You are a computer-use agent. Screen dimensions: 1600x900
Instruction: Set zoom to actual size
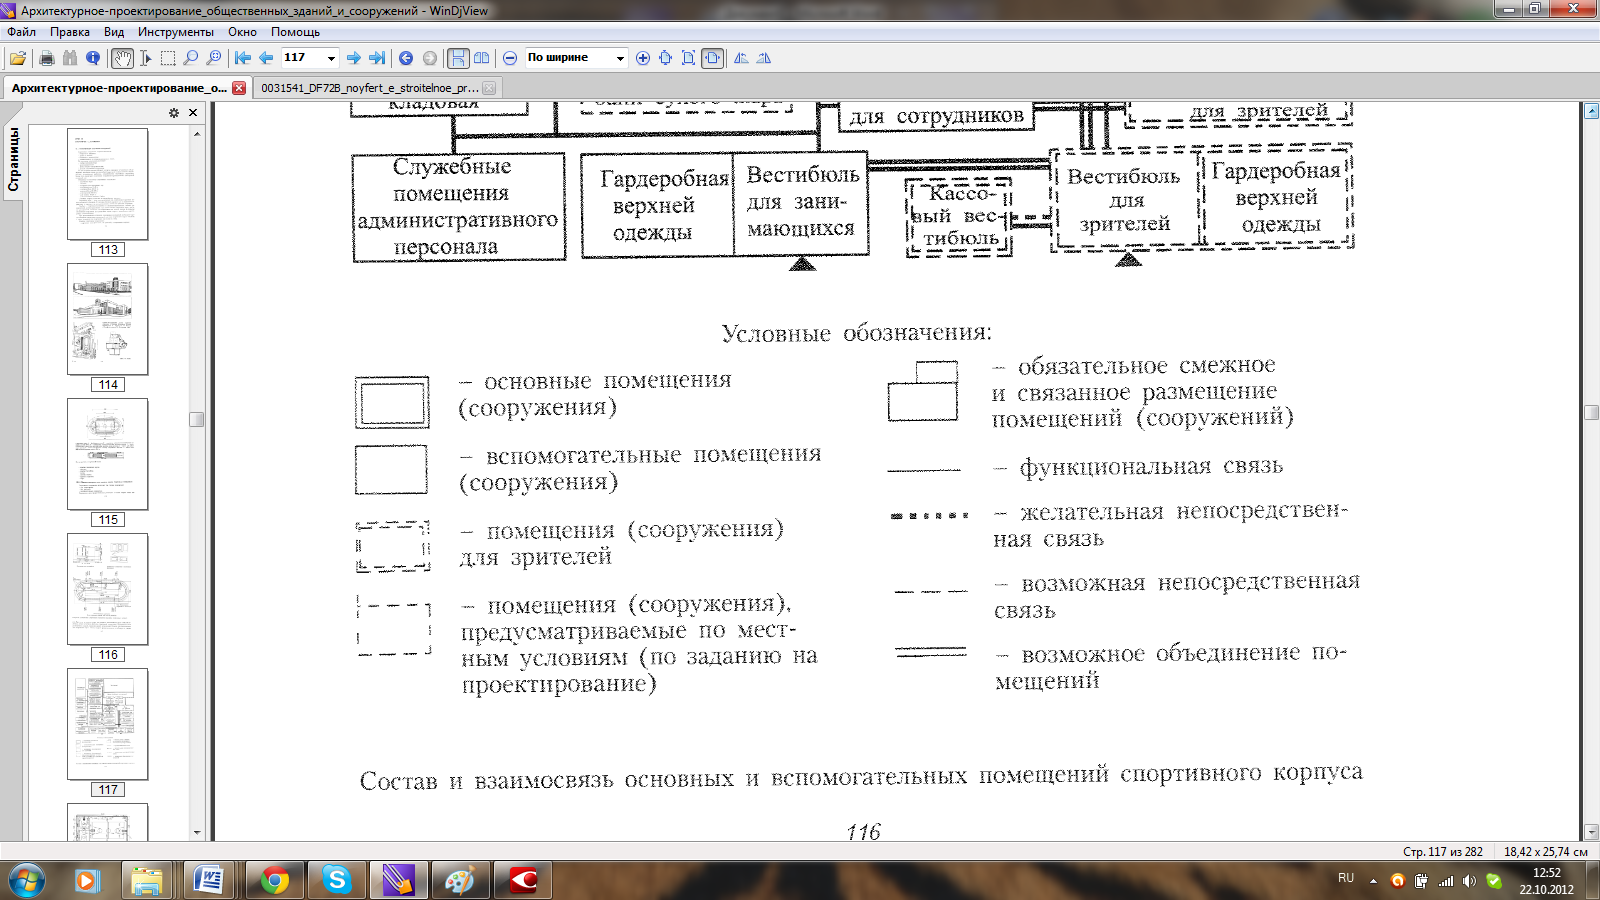coord(666,58)
